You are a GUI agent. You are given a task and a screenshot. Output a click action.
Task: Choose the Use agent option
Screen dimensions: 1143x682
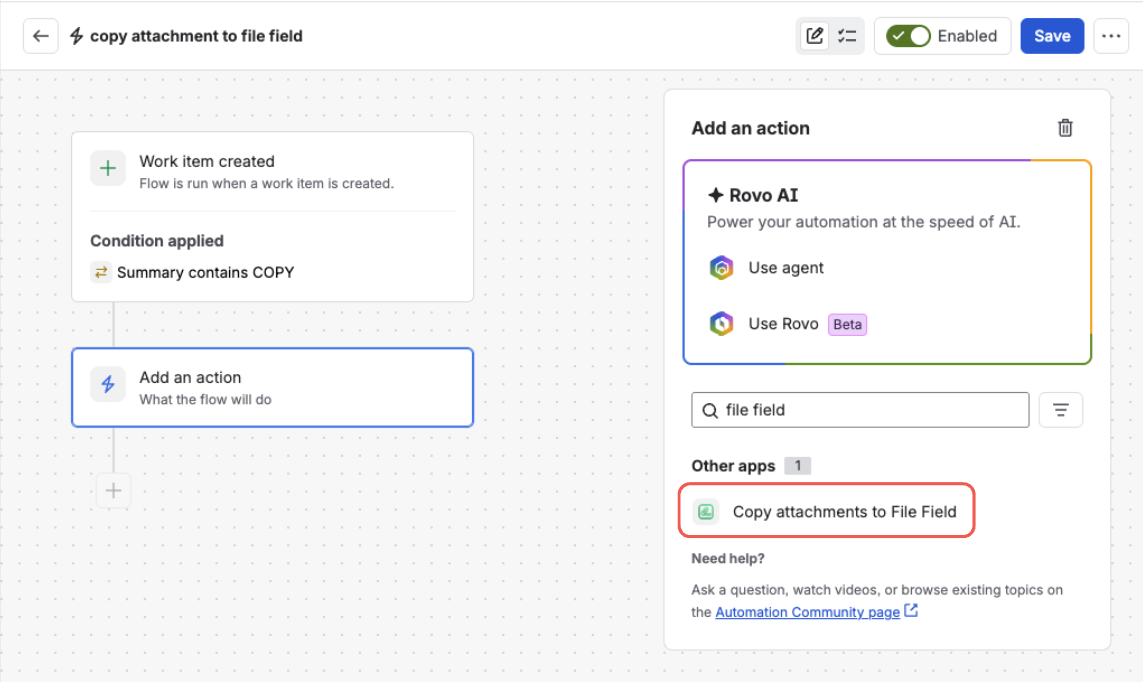tap(767, 267)
